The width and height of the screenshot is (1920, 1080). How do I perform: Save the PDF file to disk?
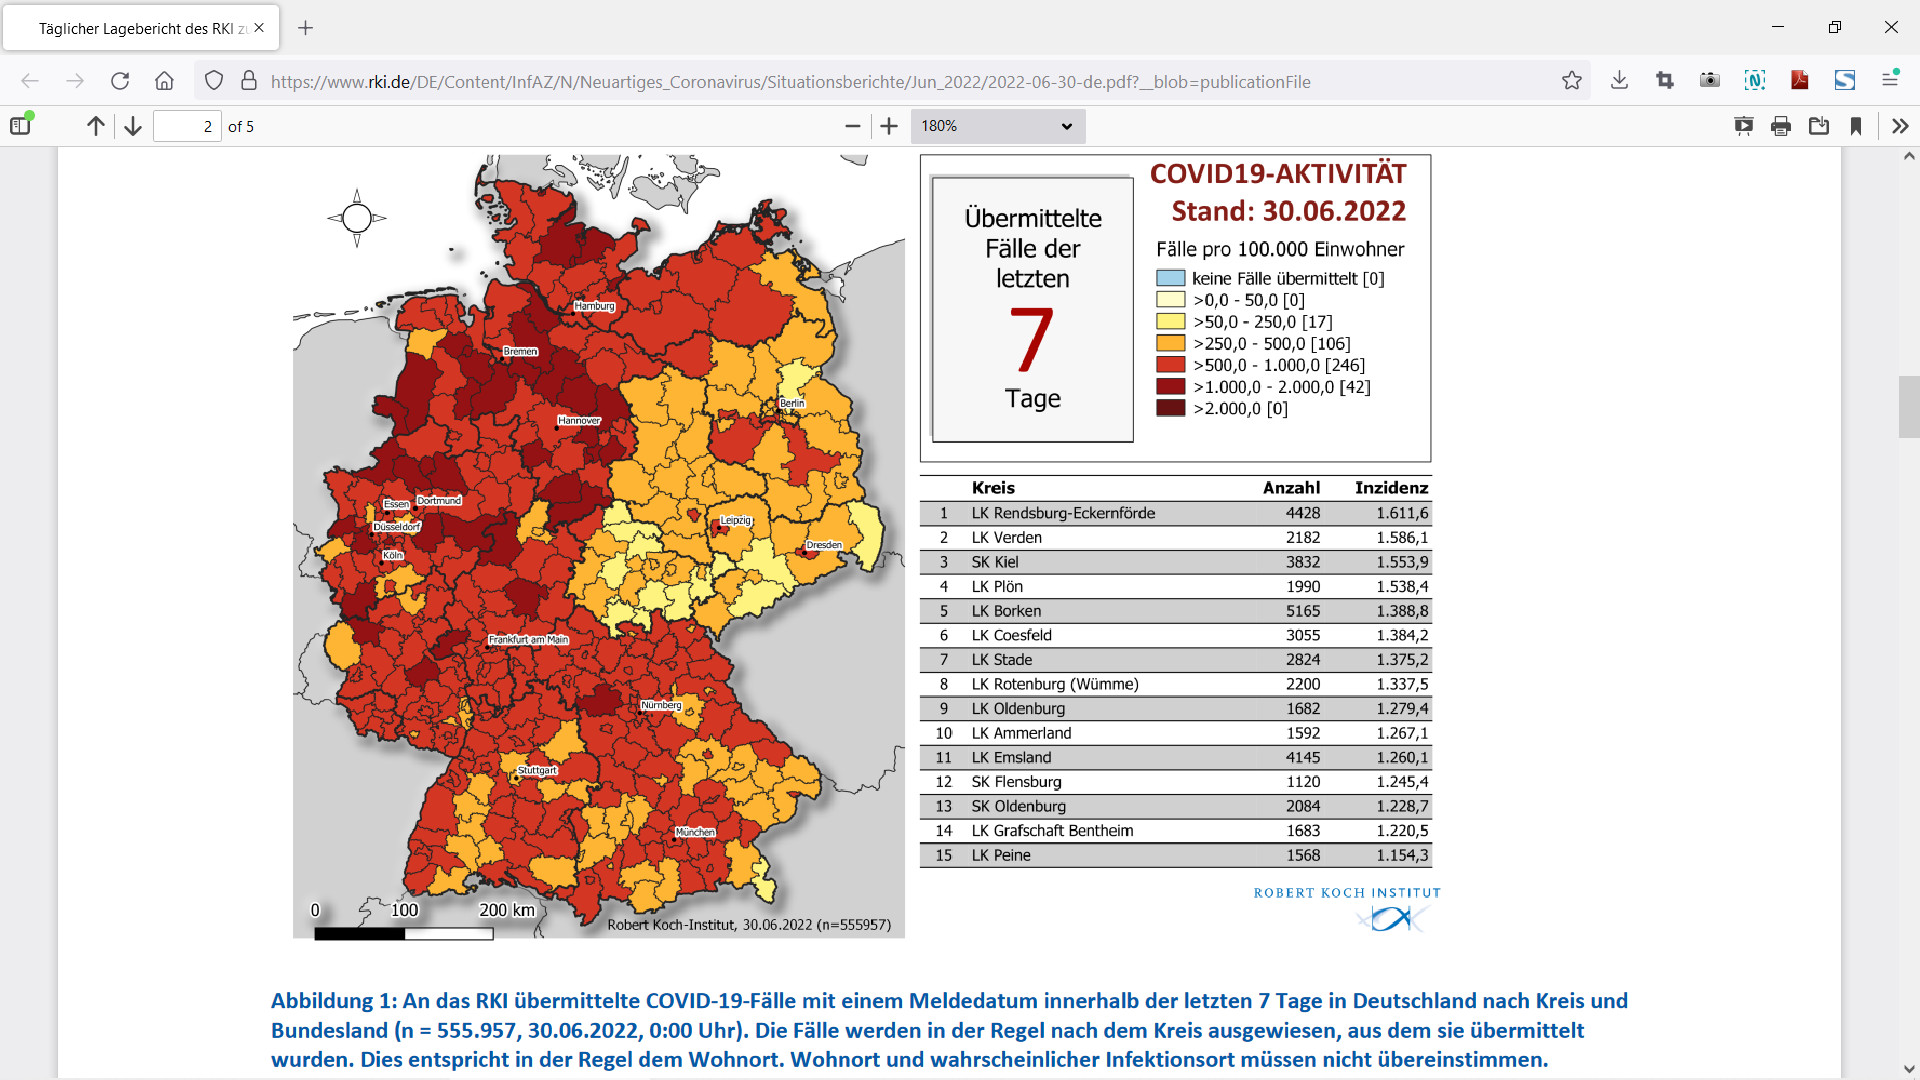1819,126
